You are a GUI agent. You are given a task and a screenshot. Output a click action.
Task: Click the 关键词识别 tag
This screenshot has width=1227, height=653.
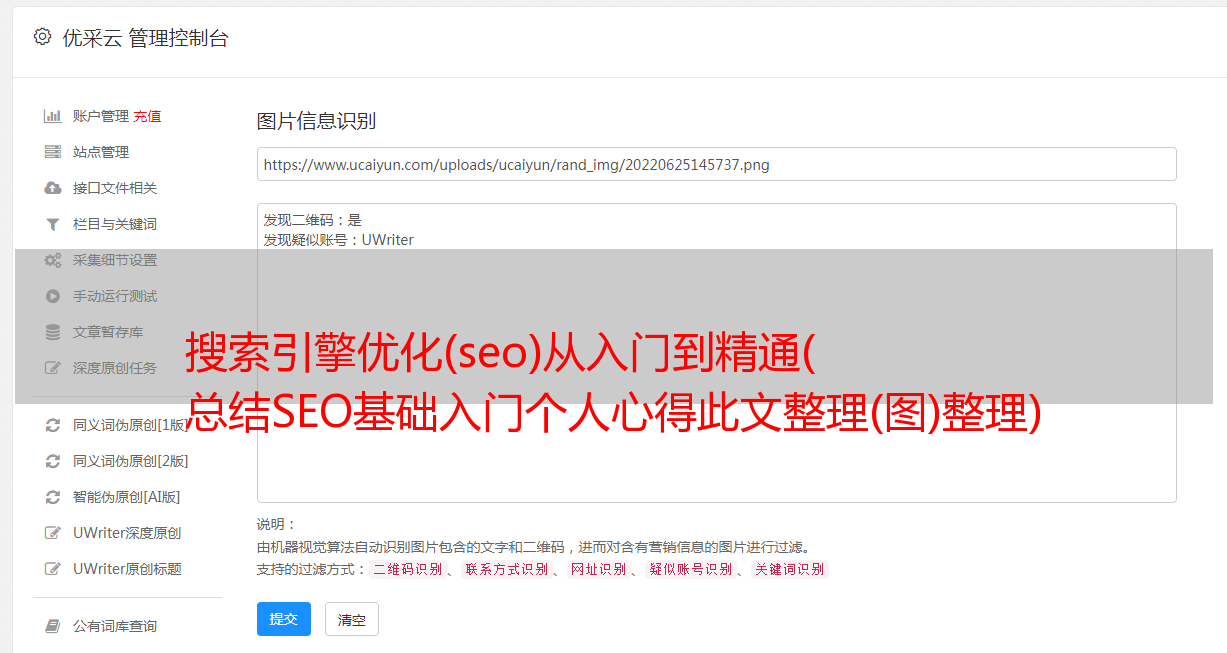(790, 569)
